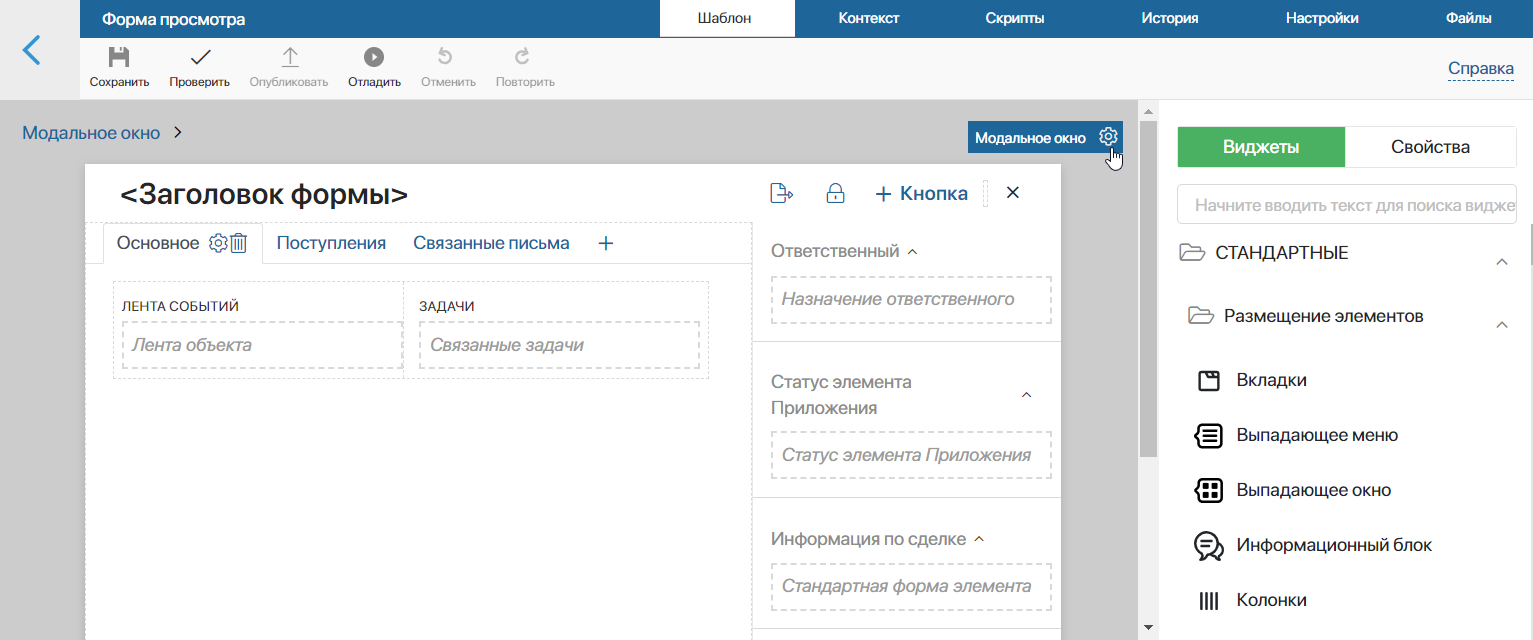Screen dimensions: 1533x640
Task: Click Повторить redo icon
Action: point(522,57)
